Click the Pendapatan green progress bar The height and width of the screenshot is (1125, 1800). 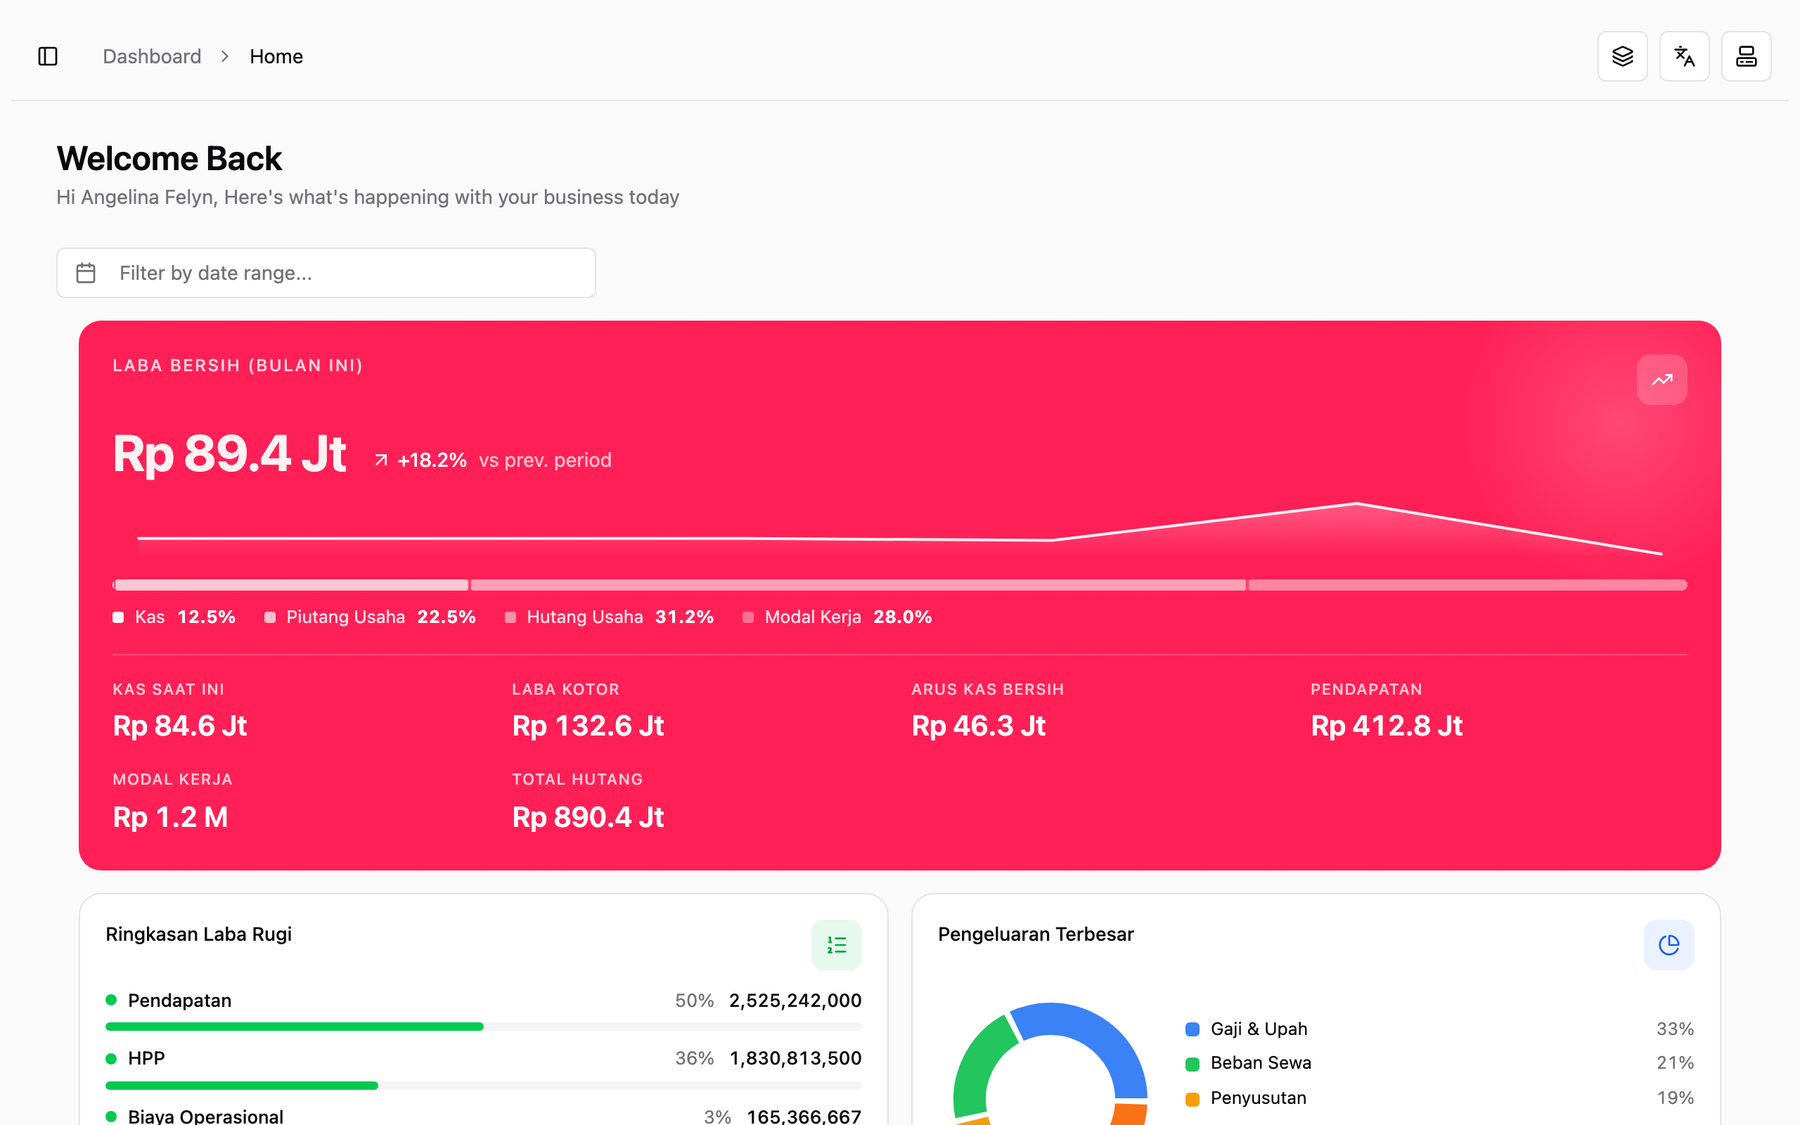tap(294, 1027)
